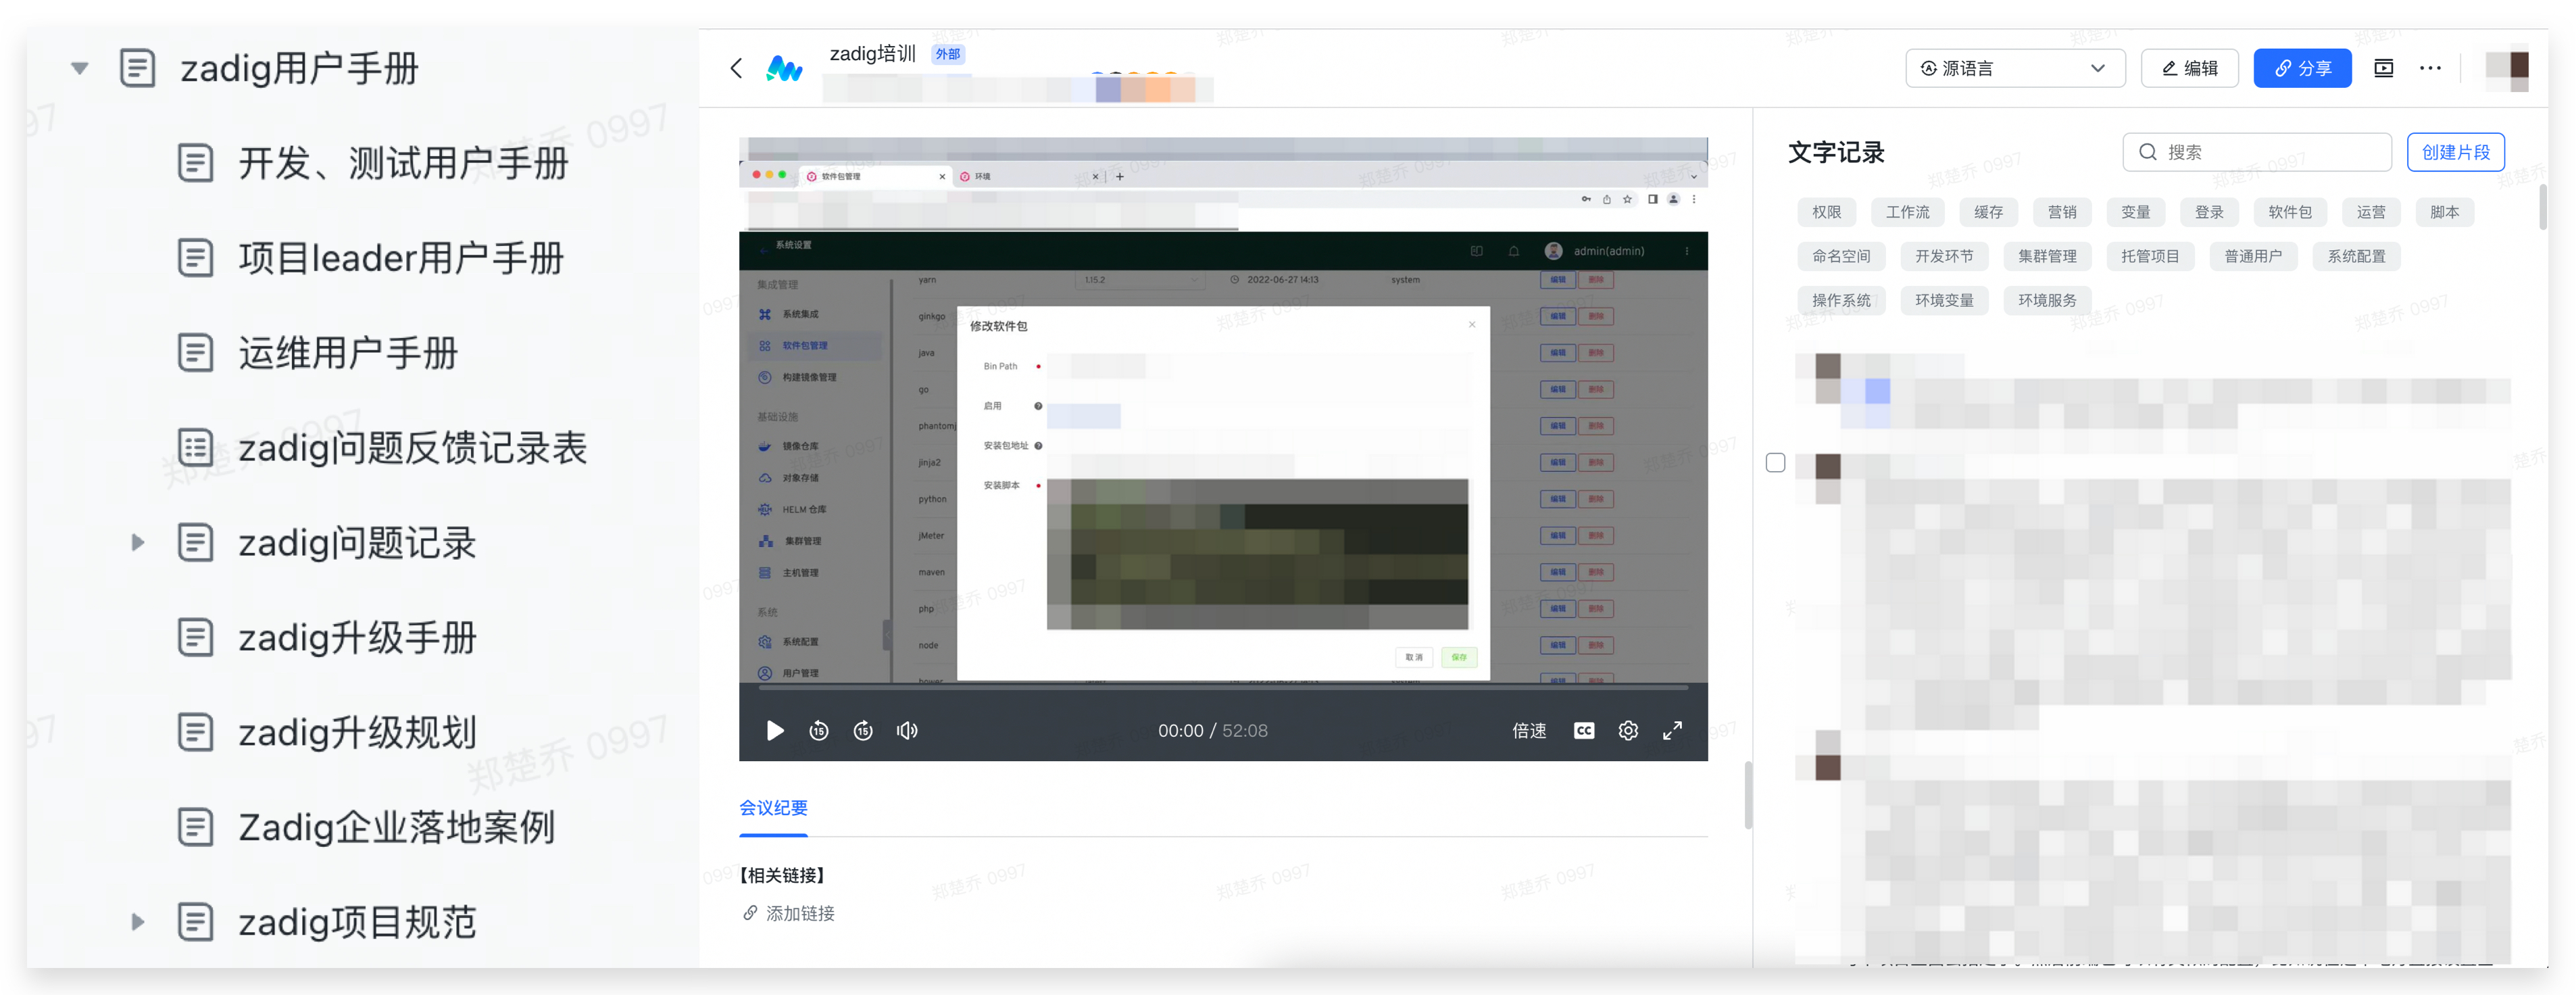This screenshot has width=2576, height=995.
Task: Switch to 会议纪要 tab
Action: pyautogui.click(x=773, y=808)
